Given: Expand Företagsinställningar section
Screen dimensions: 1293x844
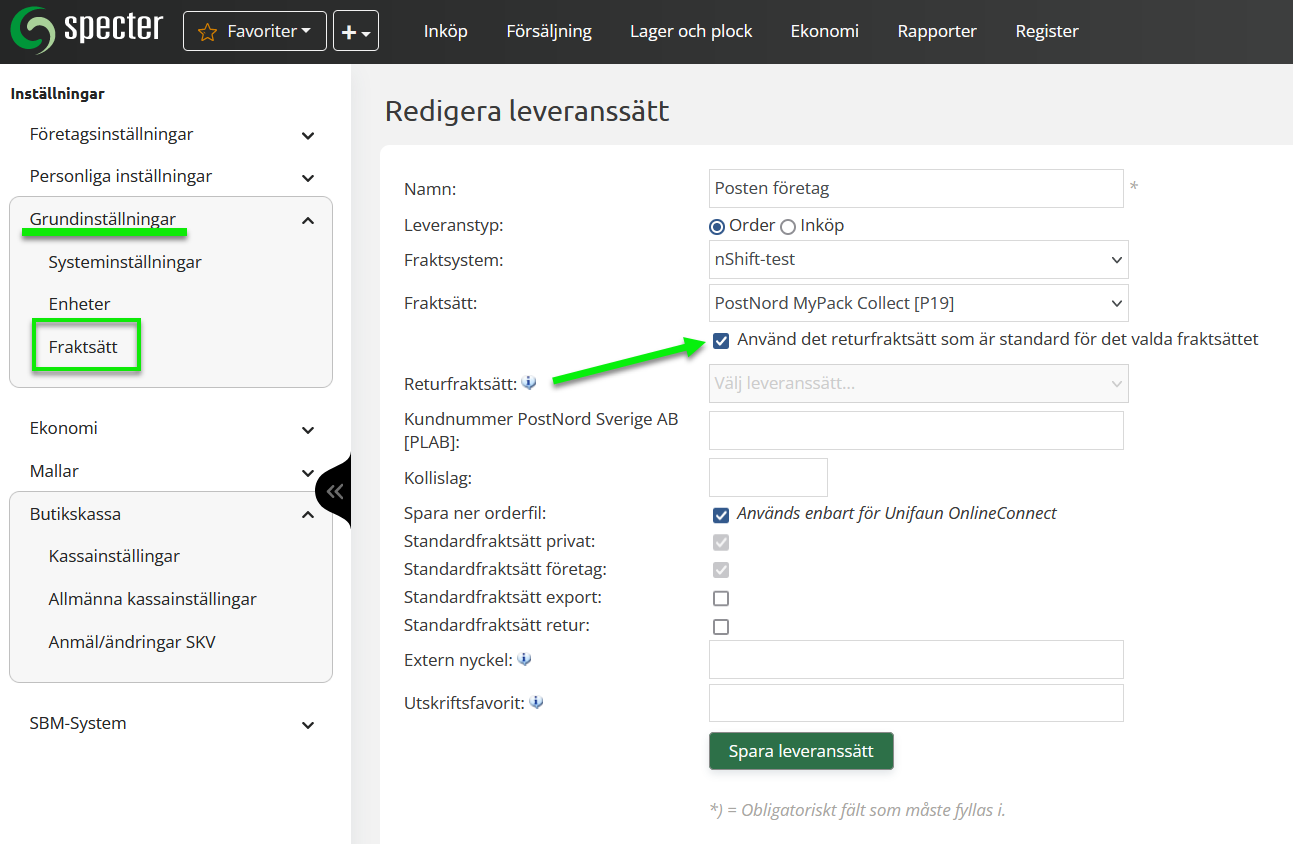Looking at the screenshot, I should [308, 135].
